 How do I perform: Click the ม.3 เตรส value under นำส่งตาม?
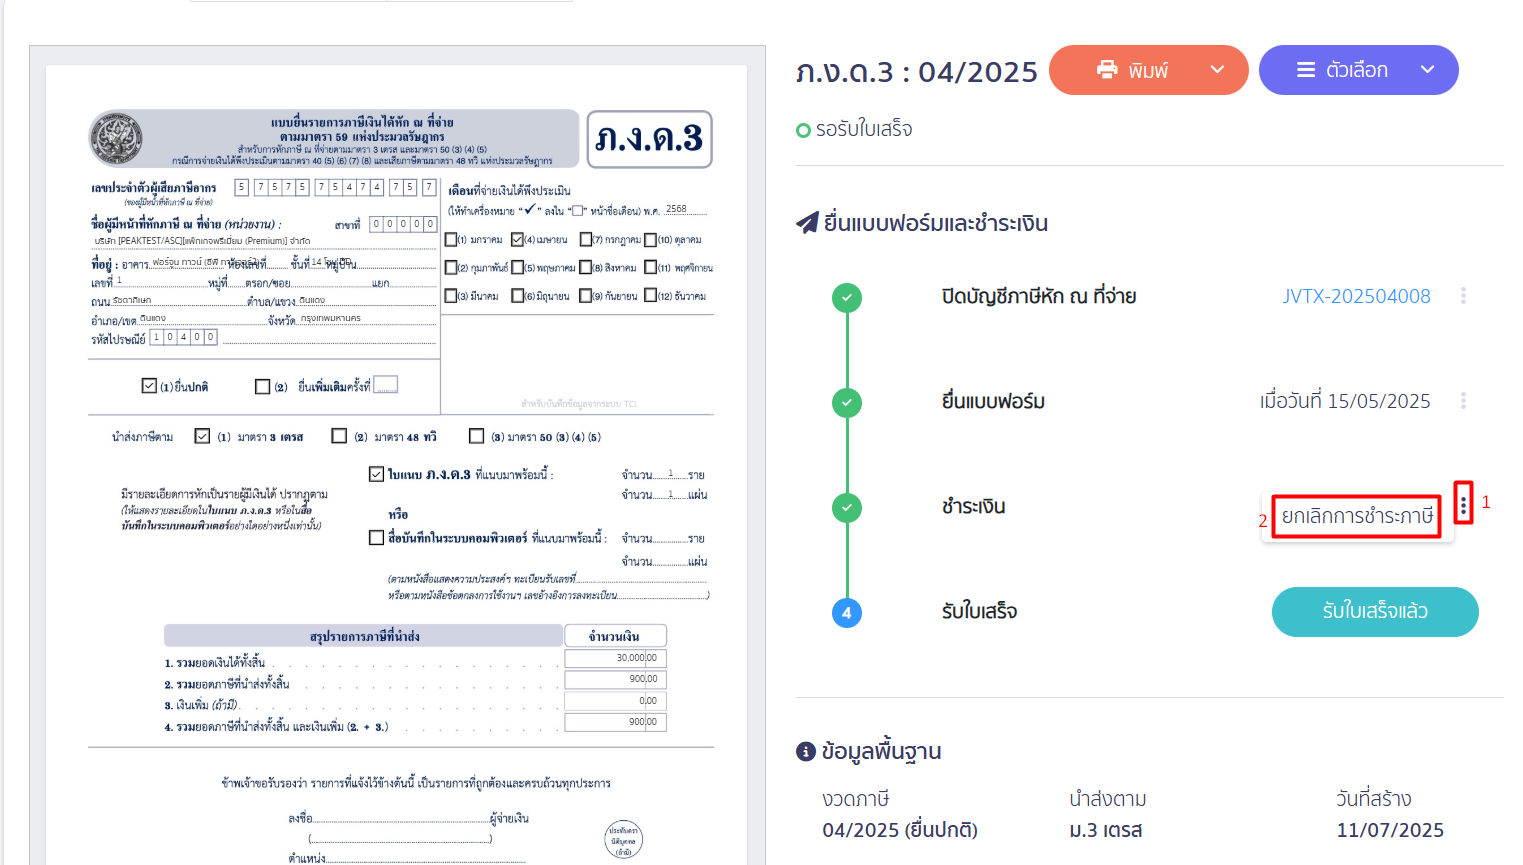point(1105,830)
